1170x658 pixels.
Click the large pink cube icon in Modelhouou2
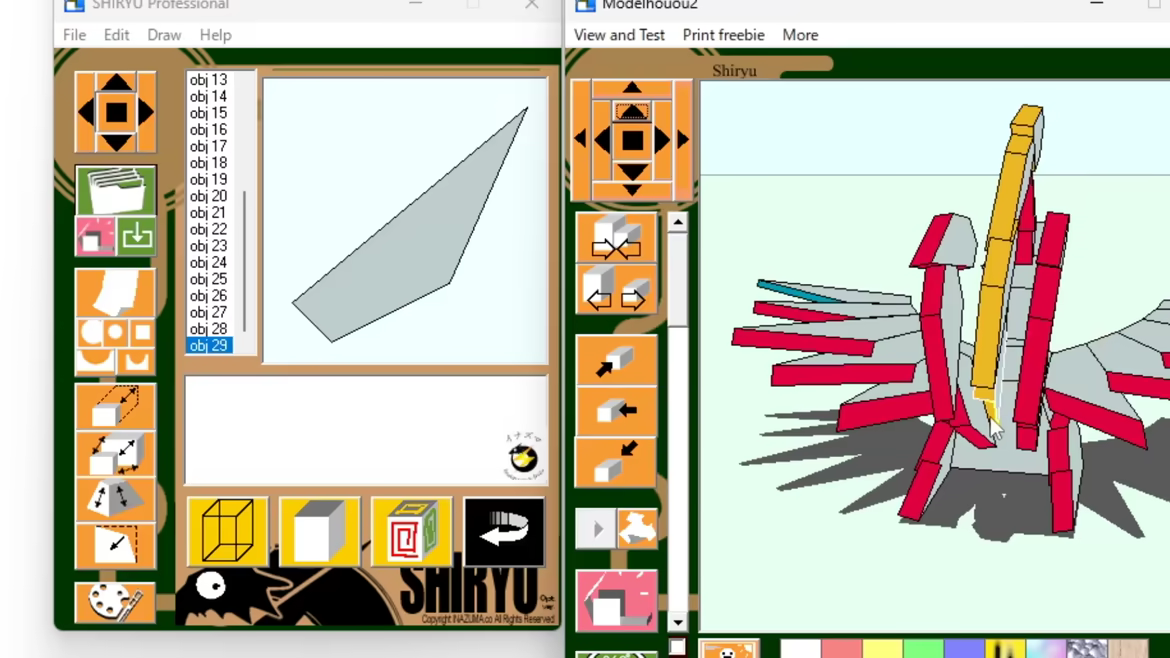[x=616, y=601]
